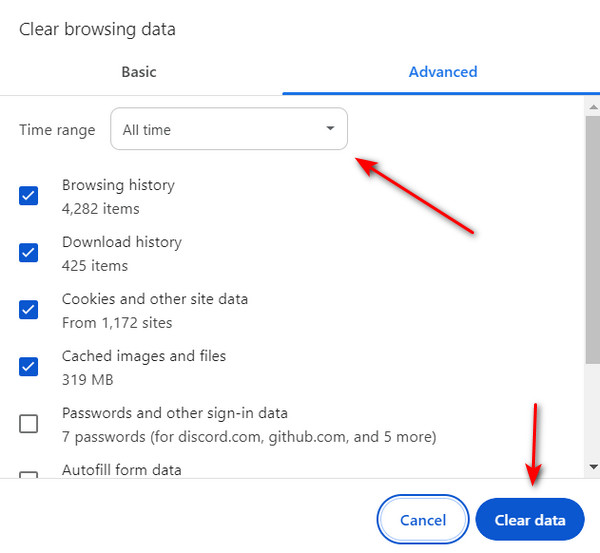Click the 'Download history' label
Screen dimensions: 600x553
pyautogui.click(x=122, y=242)
